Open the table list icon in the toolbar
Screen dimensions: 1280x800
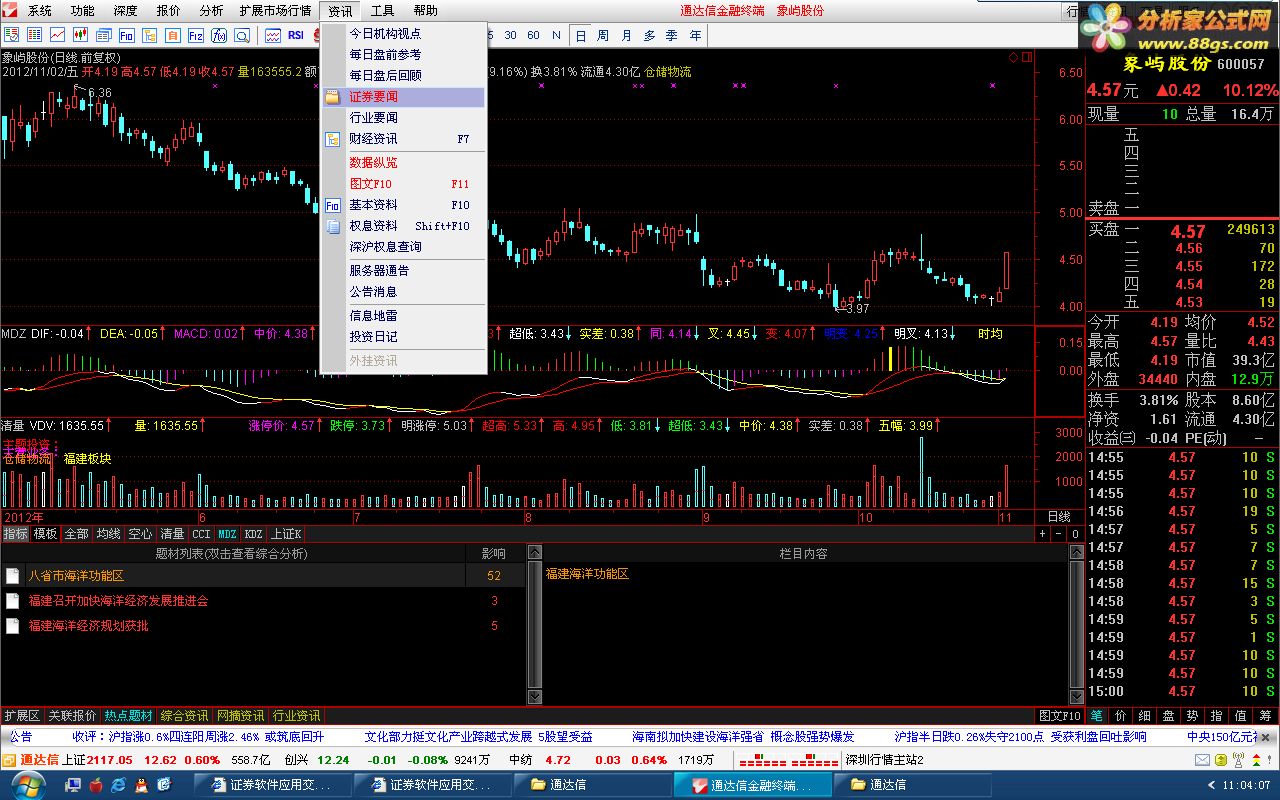coord(35,35)
